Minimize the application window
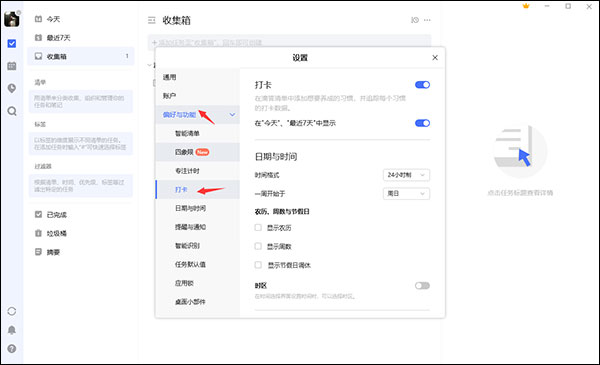This screenshot has width=600, height=365. pos(547,6)
